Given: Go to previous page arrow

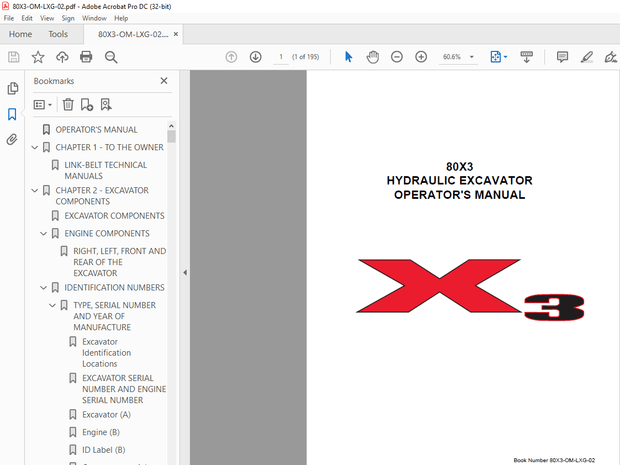Looking at the screenshot, I should (x=231, y=57).
